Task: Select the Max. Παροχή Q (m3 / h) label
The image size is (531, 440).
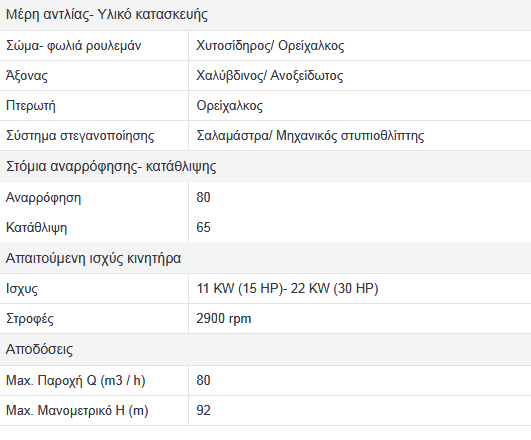Action: [76, 380]
